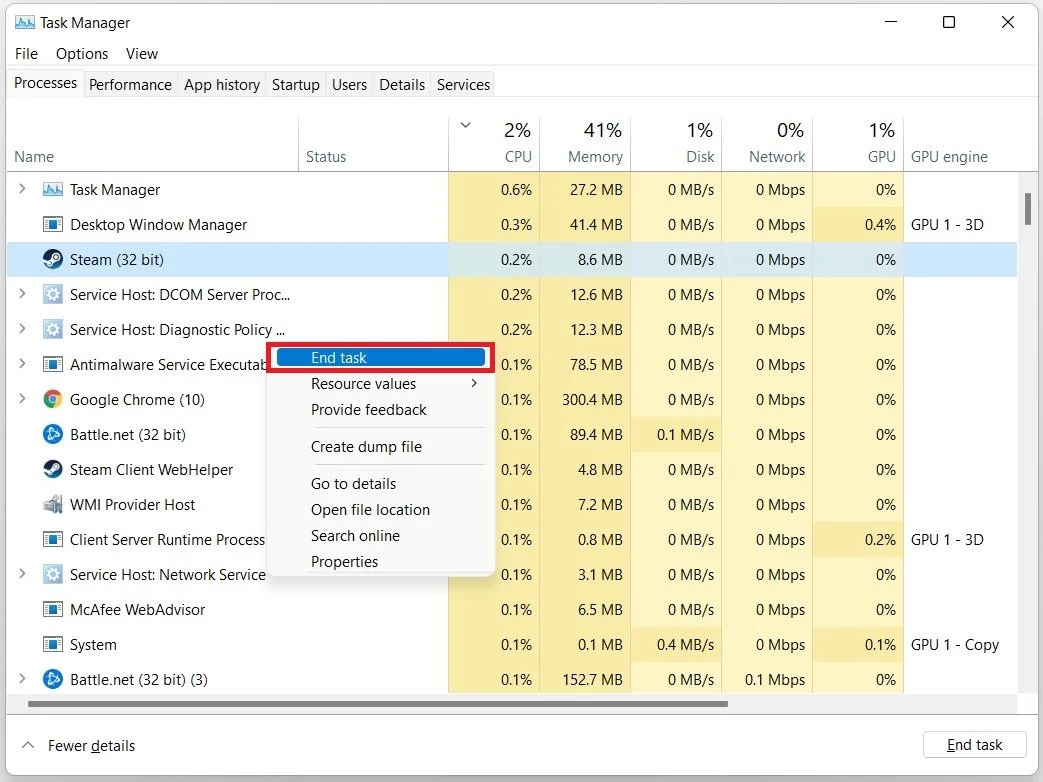
Task: Select the McAfee WebAdvisor process name
Action: pos(138,610)
